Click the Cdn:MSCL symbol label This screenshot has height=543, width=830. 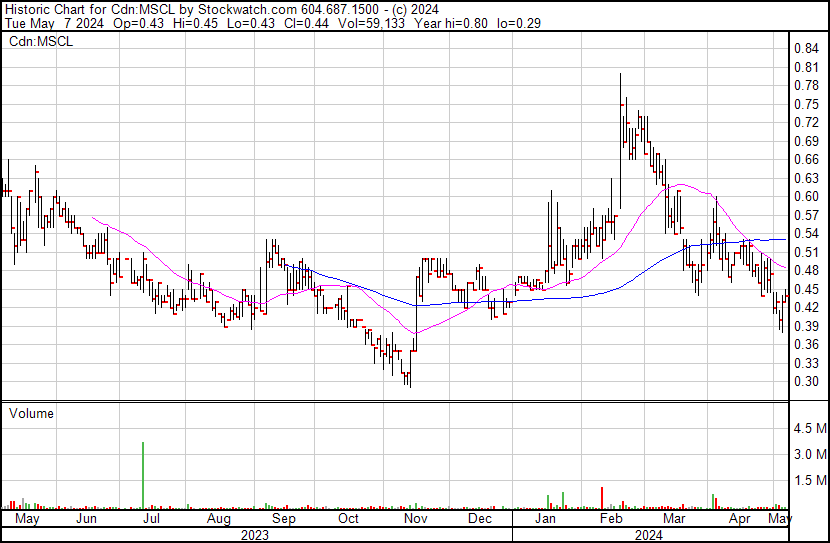click(x=36, y=42)
